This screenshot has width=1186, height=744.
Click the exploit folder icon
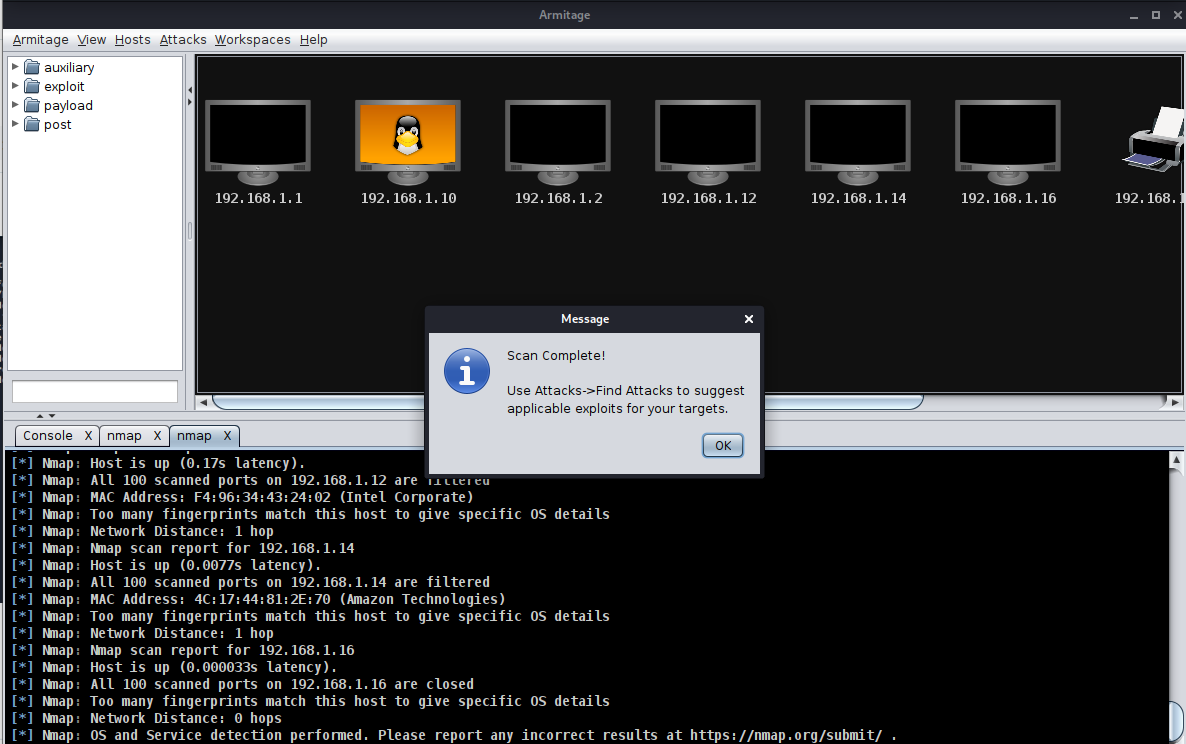click(x=32, y=86)
